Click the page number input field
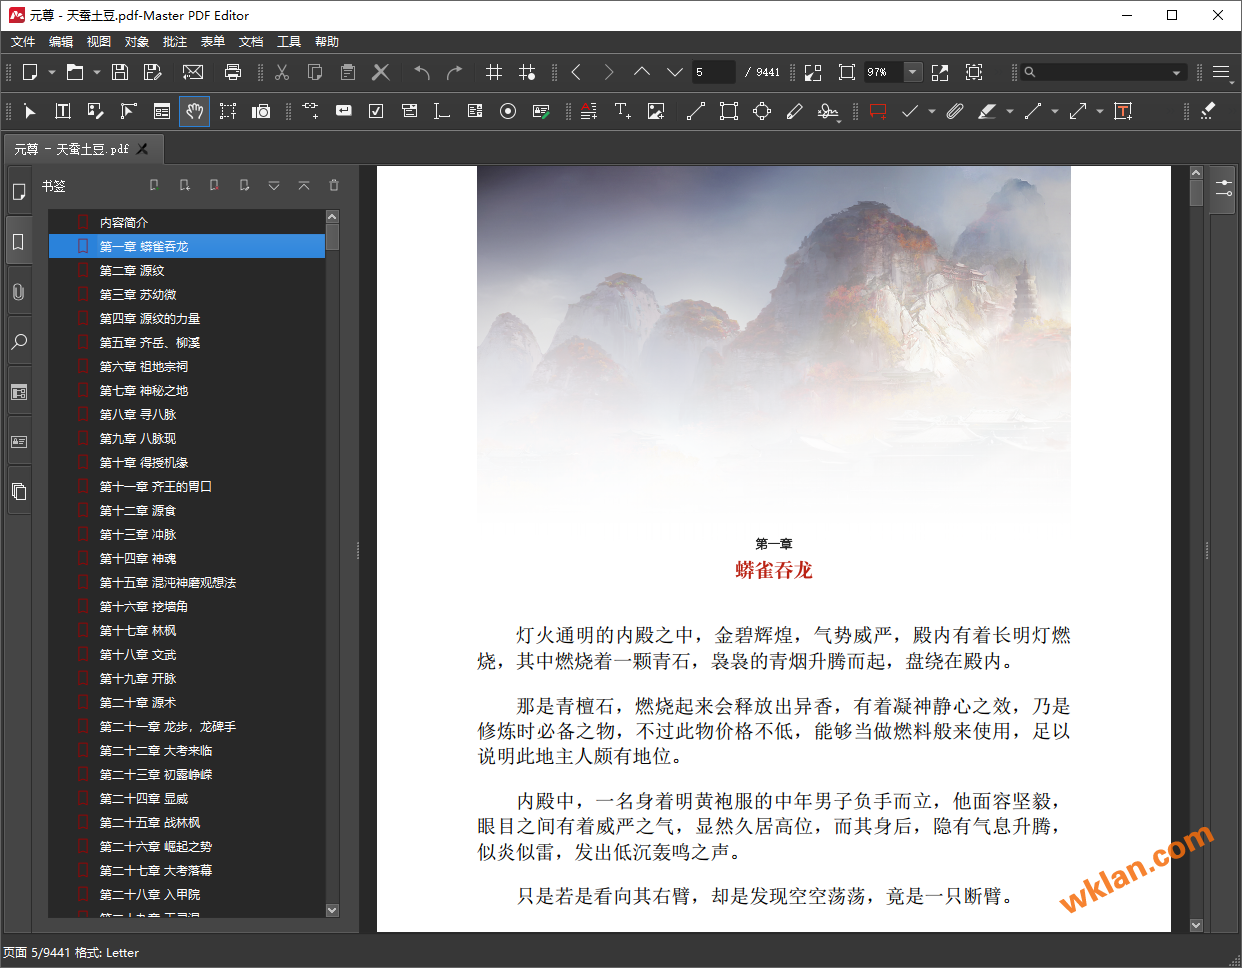 (714, 72)
